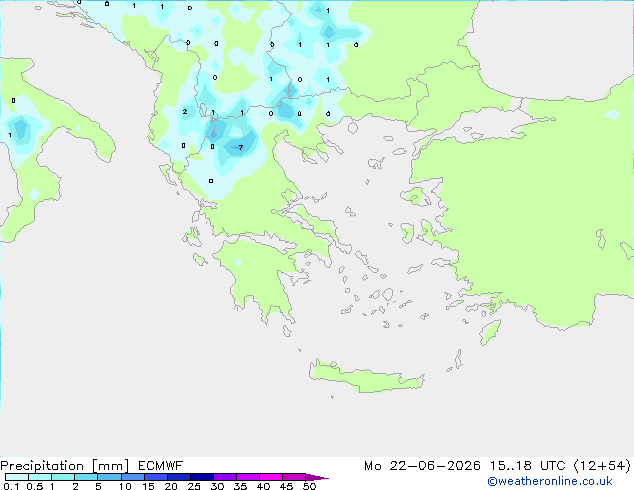634x490 pixels.
Task: Click the '35' legend scale label
Action: coord(240,486)
